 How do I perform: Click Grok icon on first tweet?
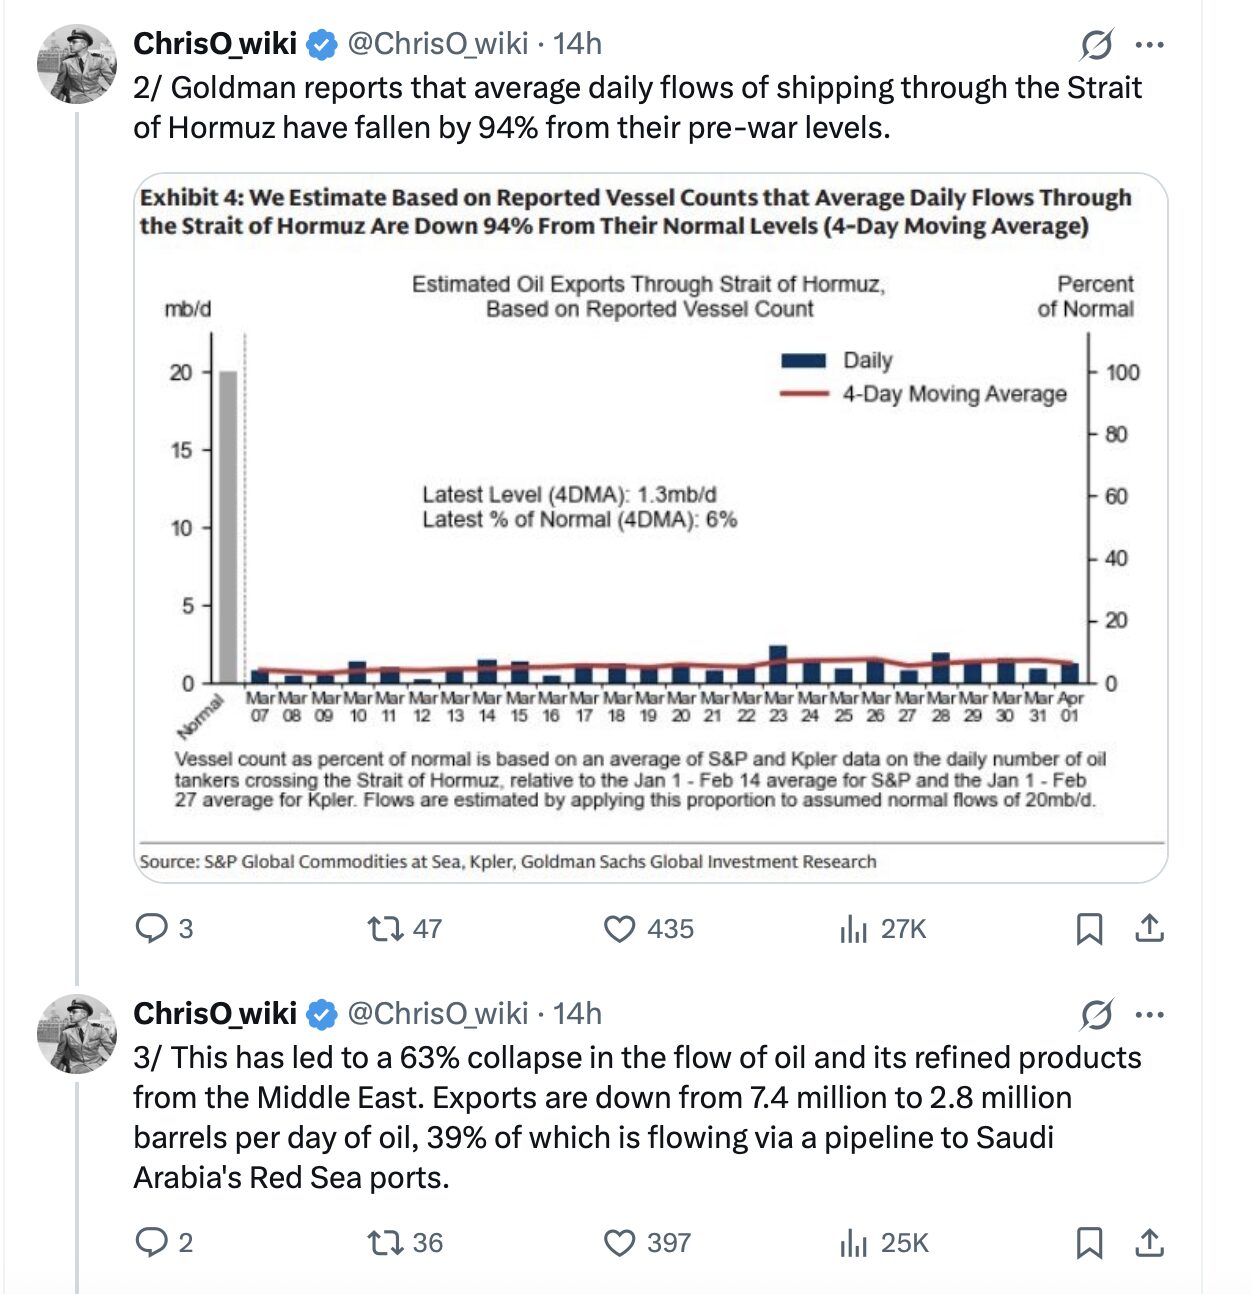click(1097, 45)
